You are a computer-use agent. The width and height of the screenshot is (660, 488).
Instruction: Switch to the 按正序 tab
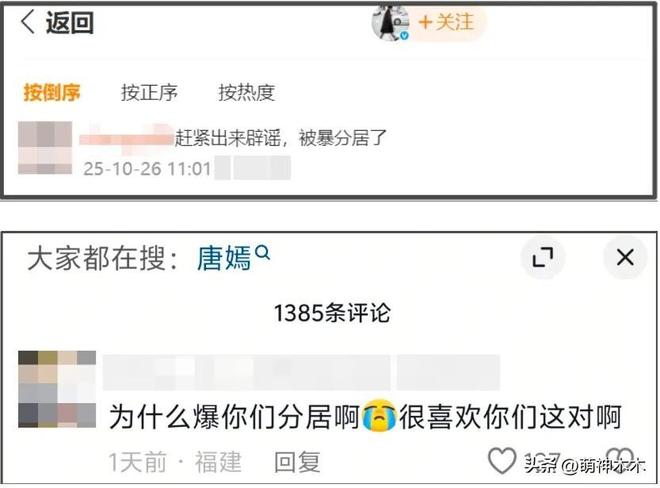[149, 93]
